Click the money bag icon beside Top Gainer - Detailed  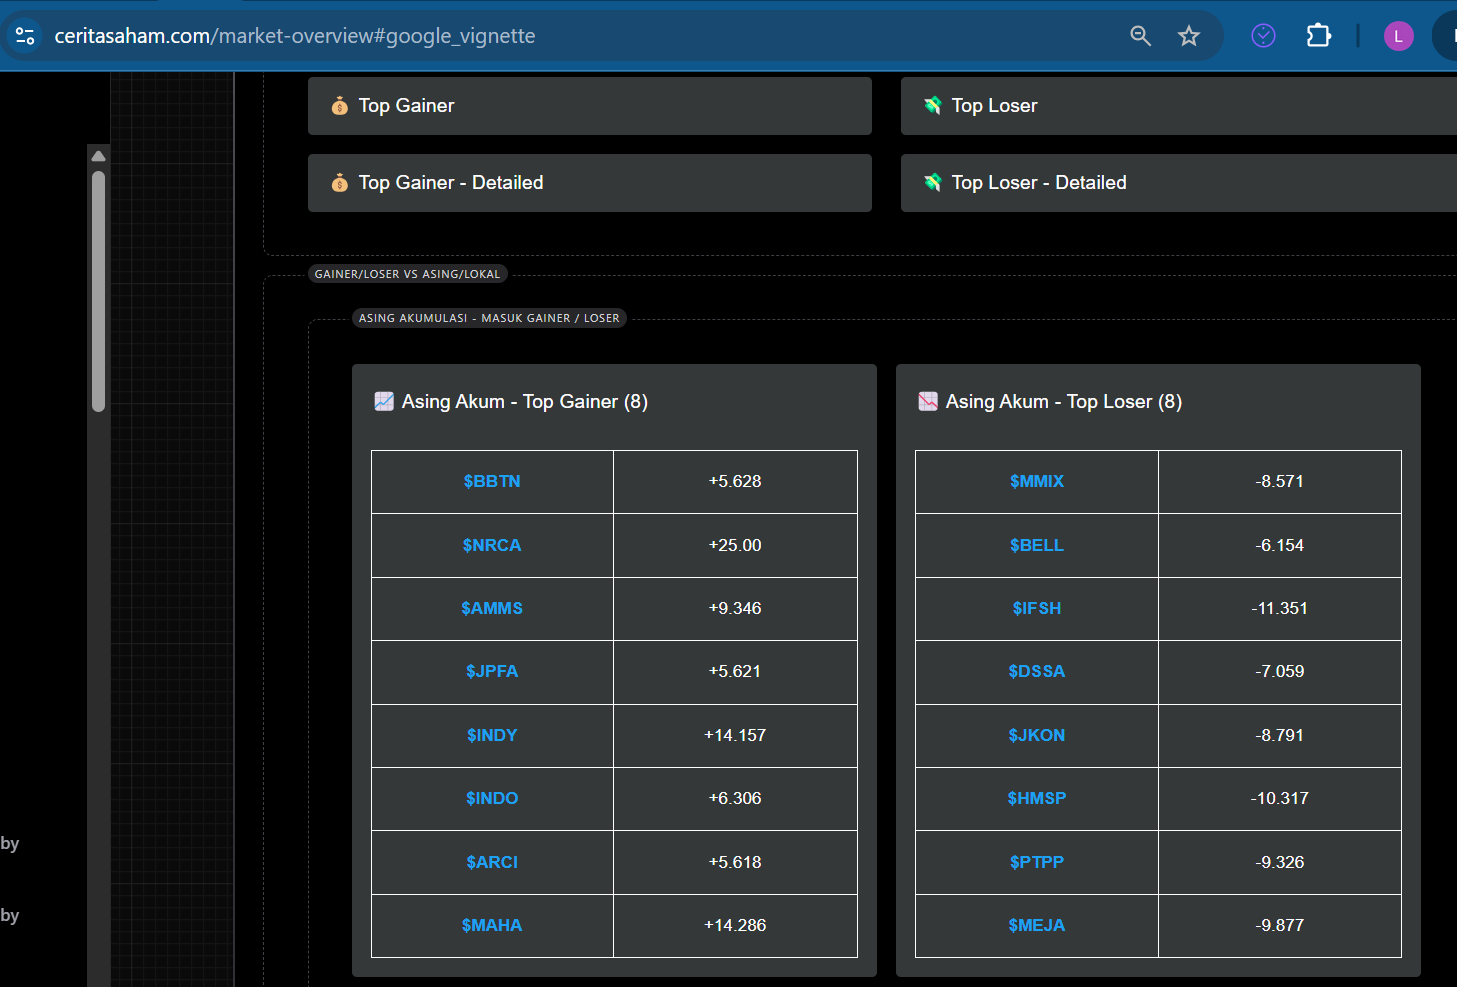[x=340, y=182]
